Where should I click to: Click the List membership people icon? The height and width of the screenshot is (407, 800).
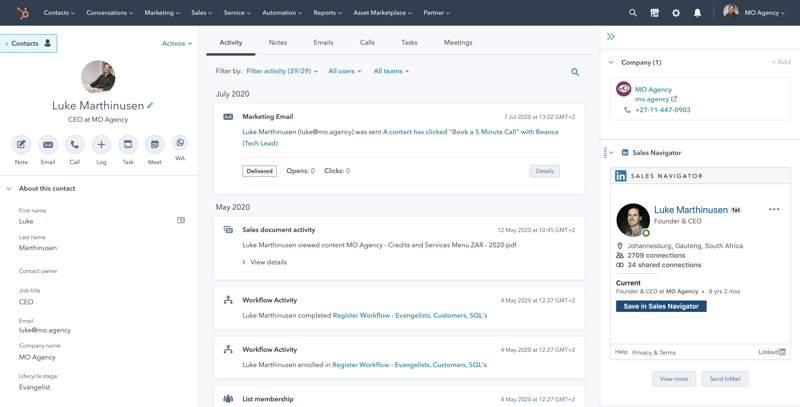(x=228, y=399)
